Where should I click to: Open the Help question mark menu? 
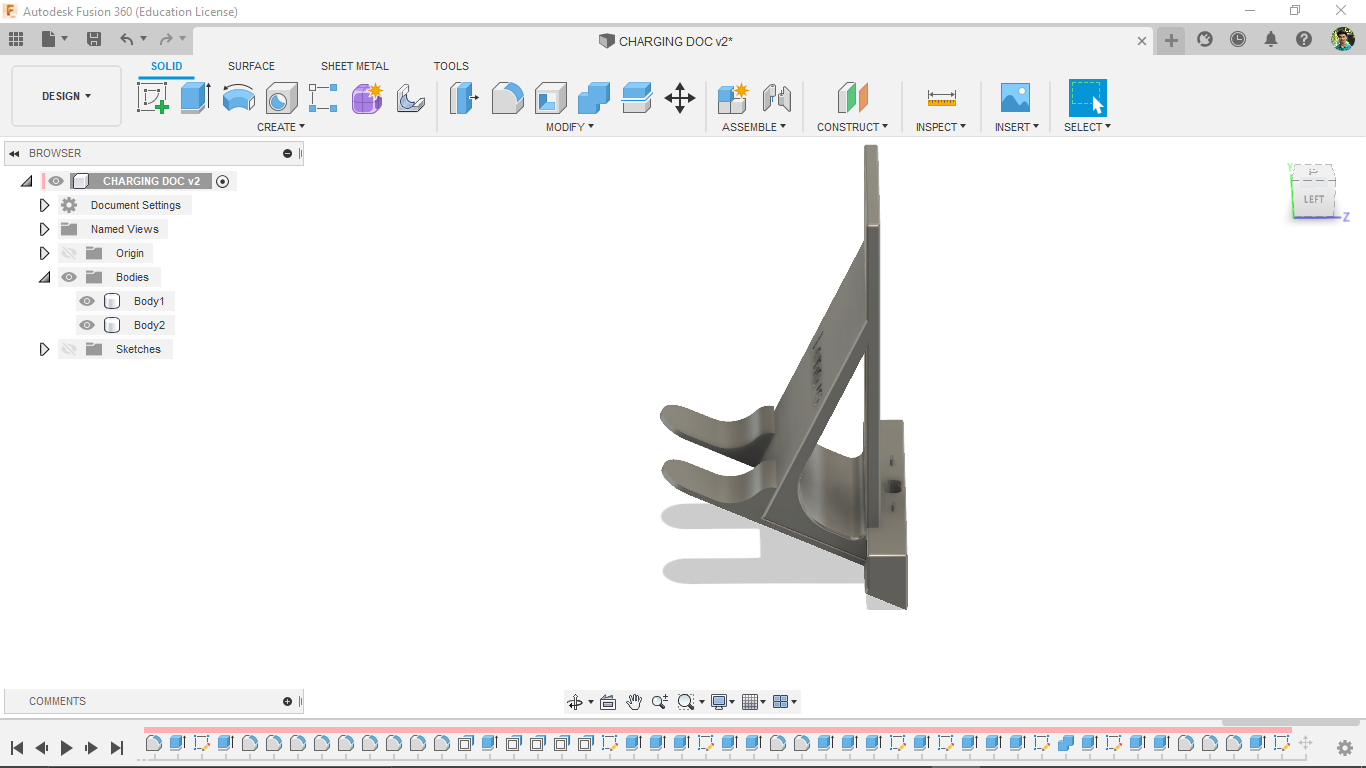[1304, 39]
